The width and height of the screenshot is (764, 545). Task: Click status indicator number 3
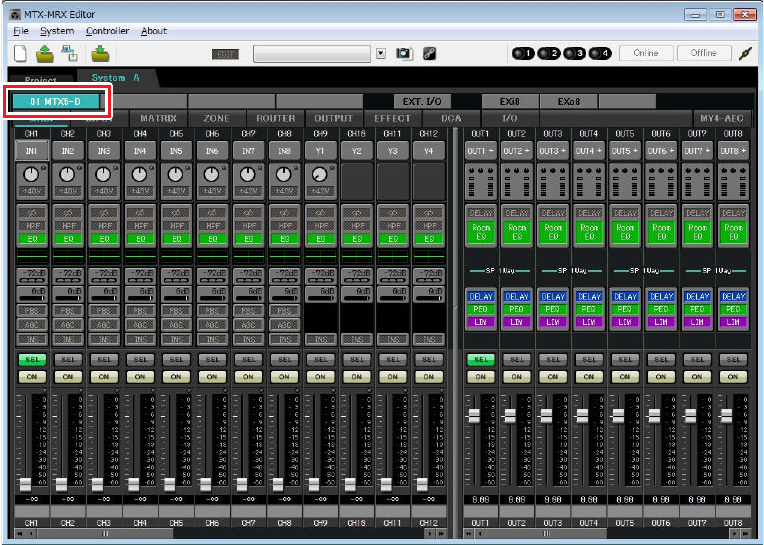coord(574,53)
